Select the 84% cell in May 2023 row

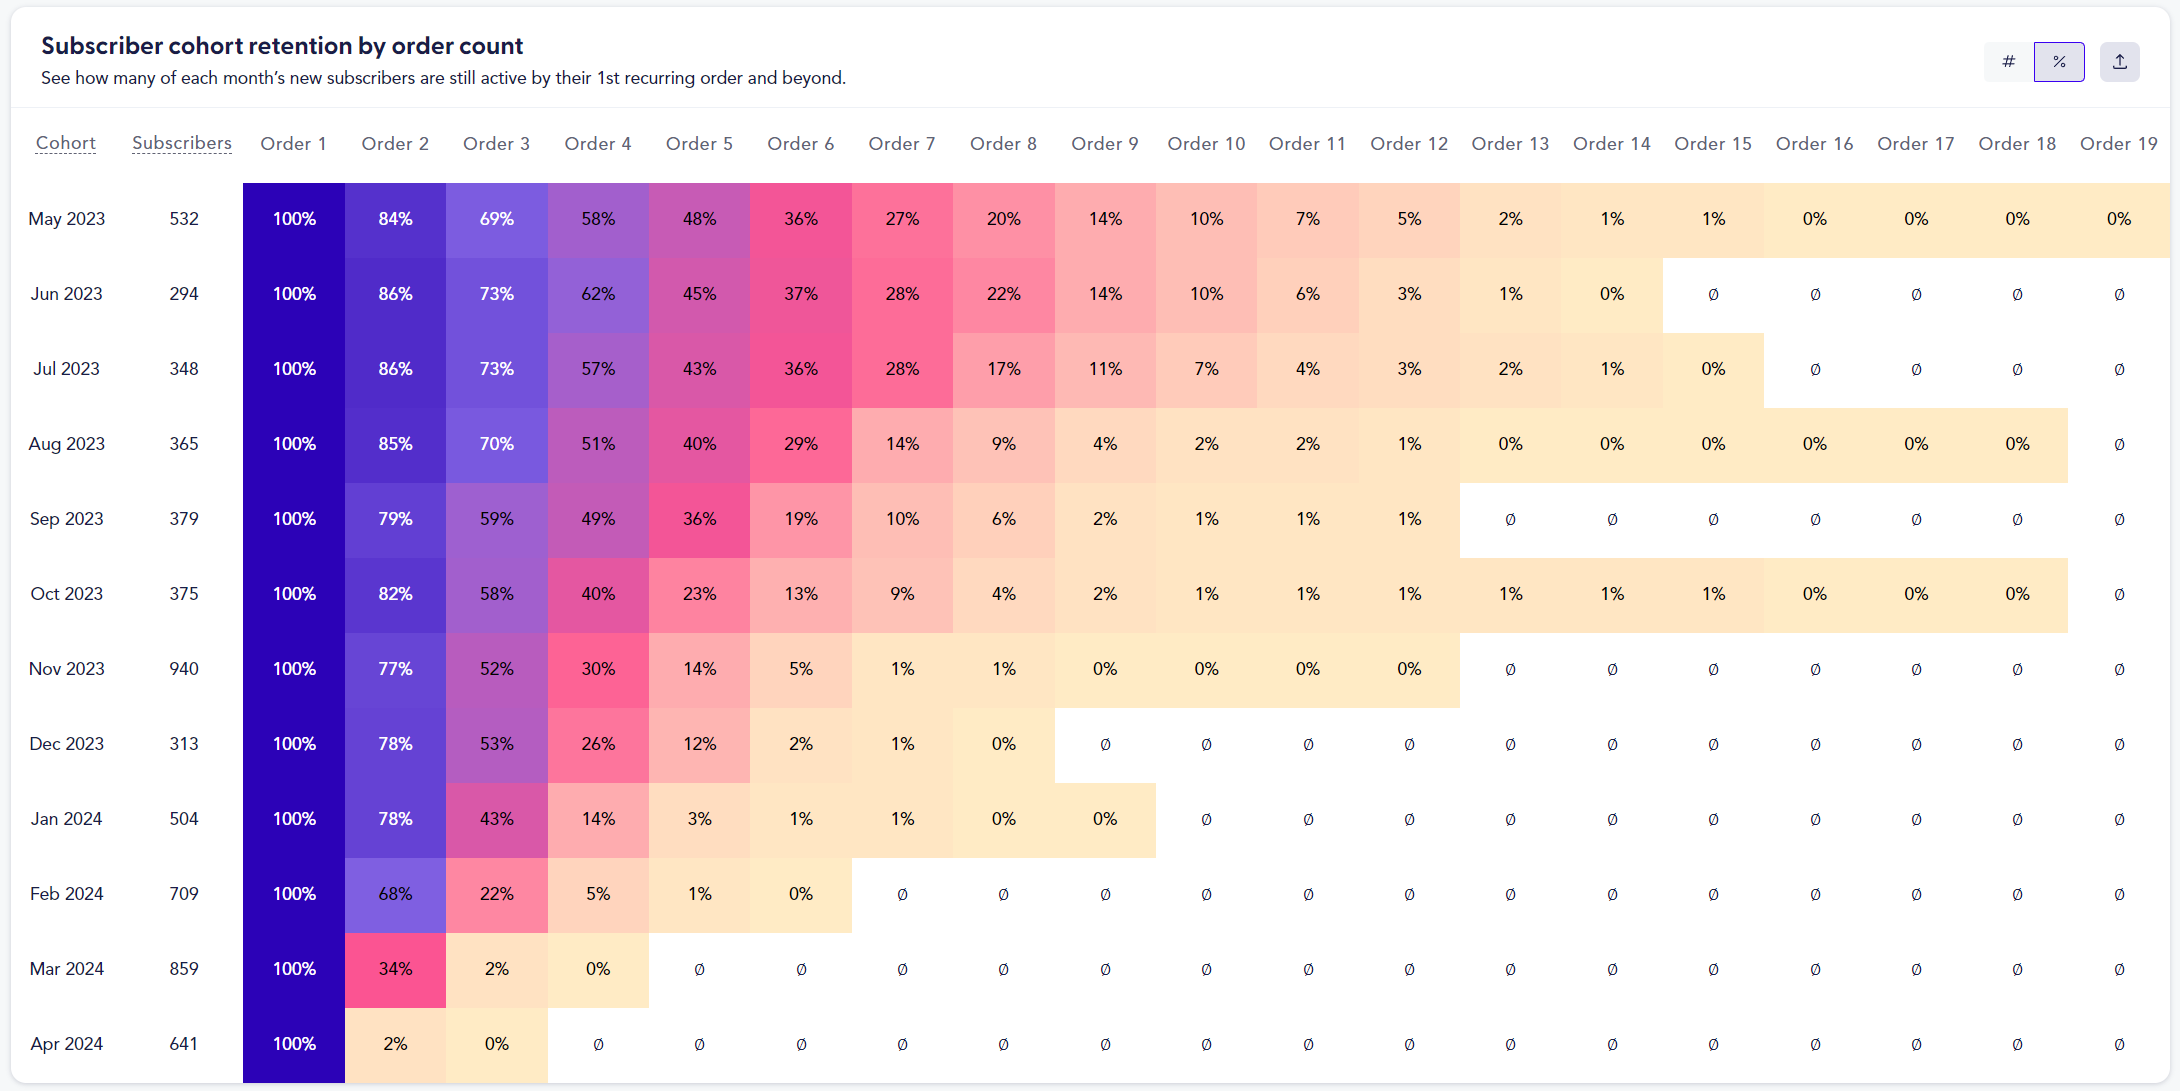pos(395,218)
